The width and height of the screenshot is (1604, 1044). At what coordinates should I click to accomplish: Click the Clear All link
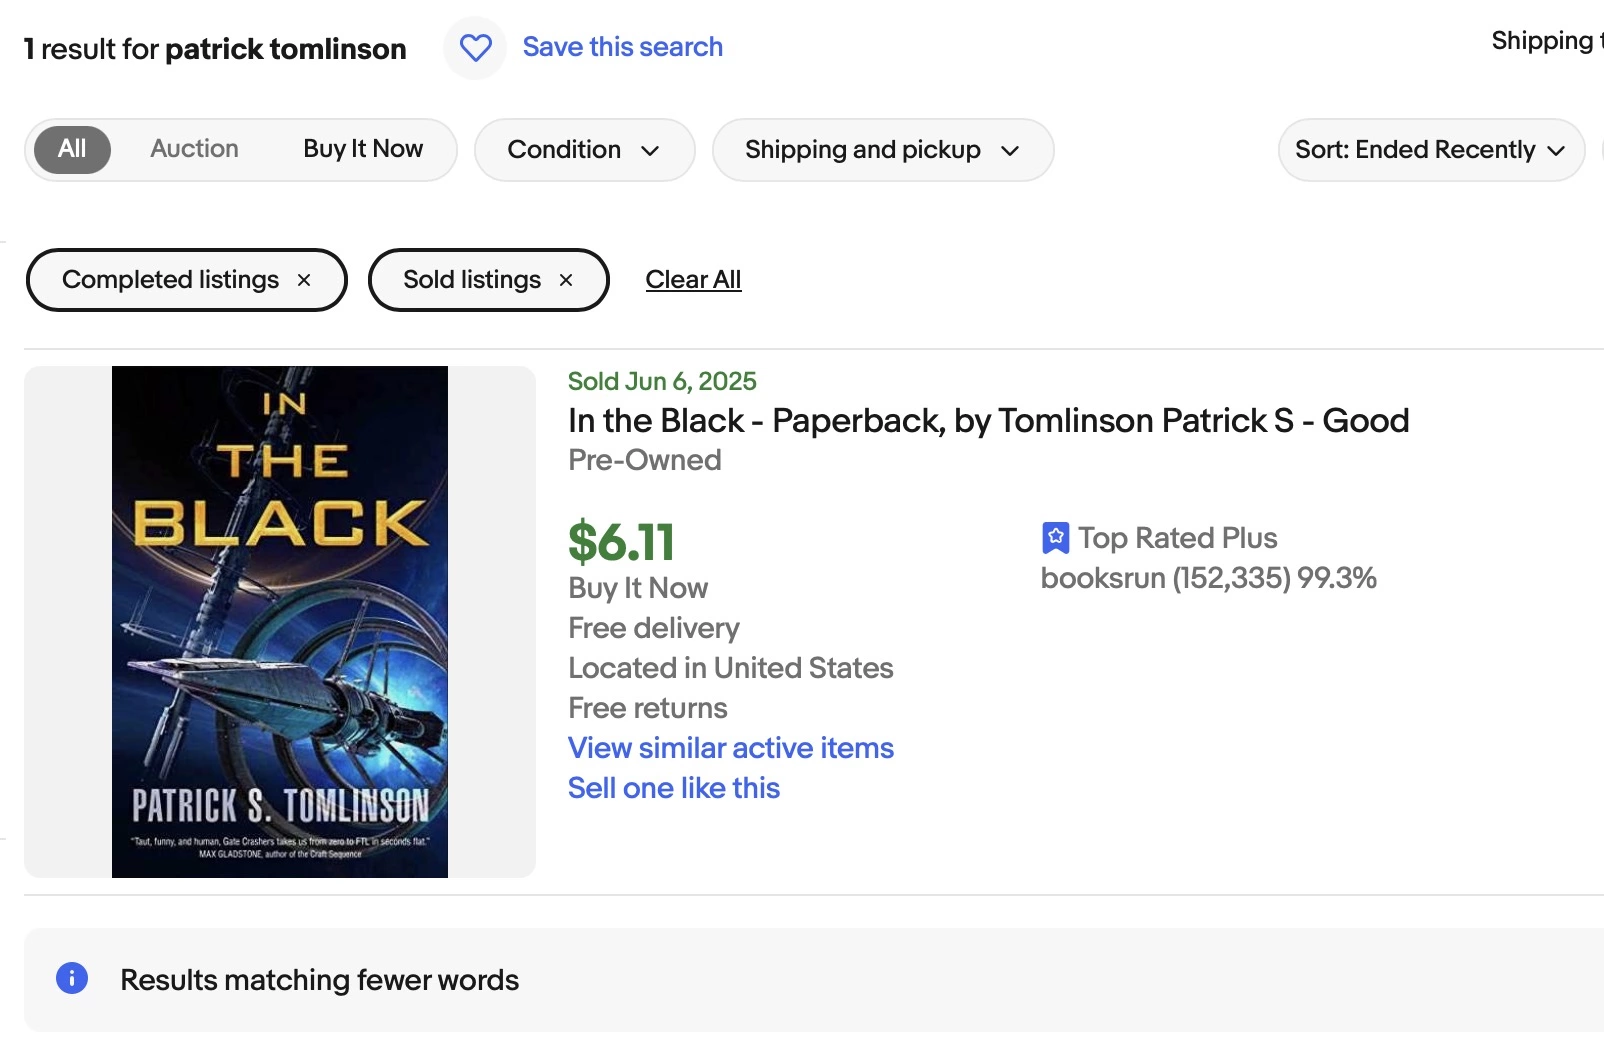click(x=693, y=280)
